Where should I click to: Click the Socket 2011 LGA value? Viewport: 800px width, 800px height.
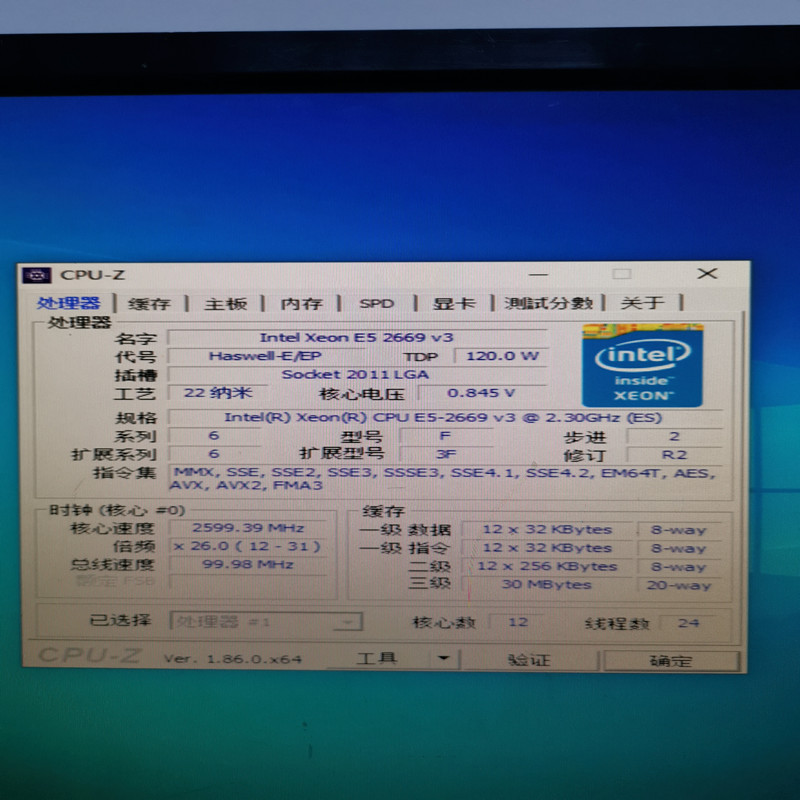click(x=356, y=374)
